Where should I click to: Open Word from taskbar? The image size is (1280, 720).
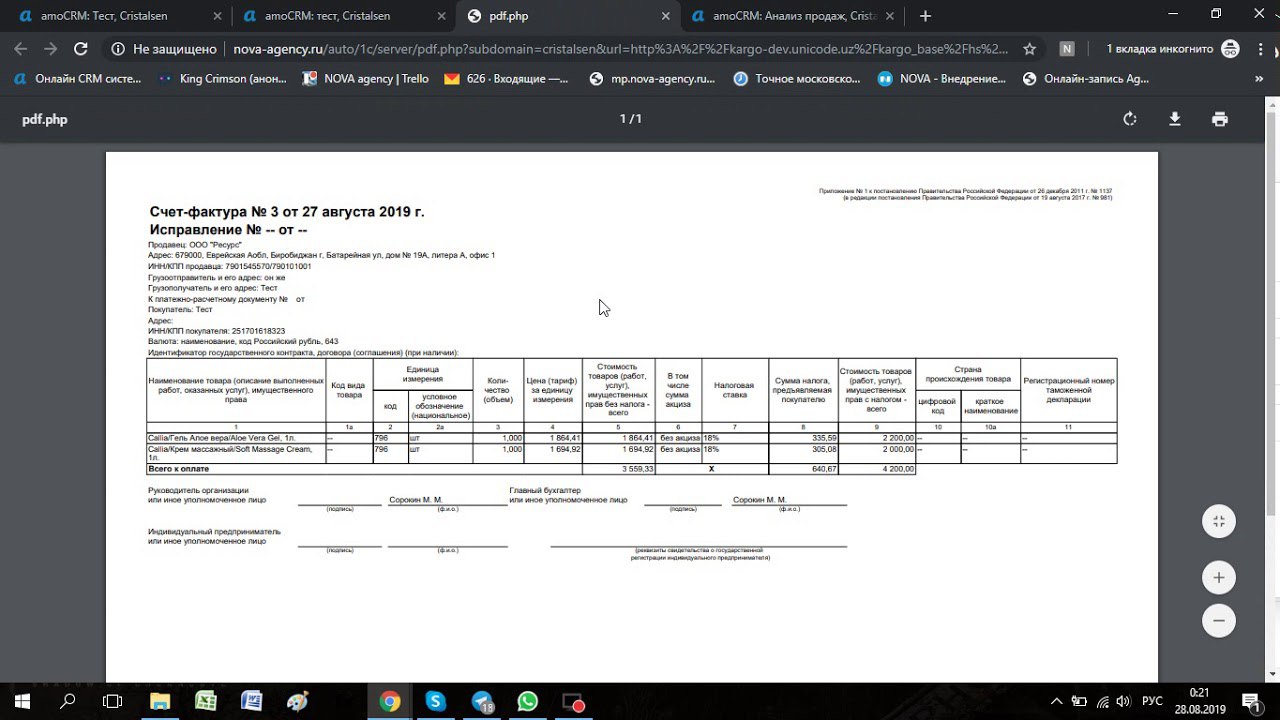coord(252,701)
